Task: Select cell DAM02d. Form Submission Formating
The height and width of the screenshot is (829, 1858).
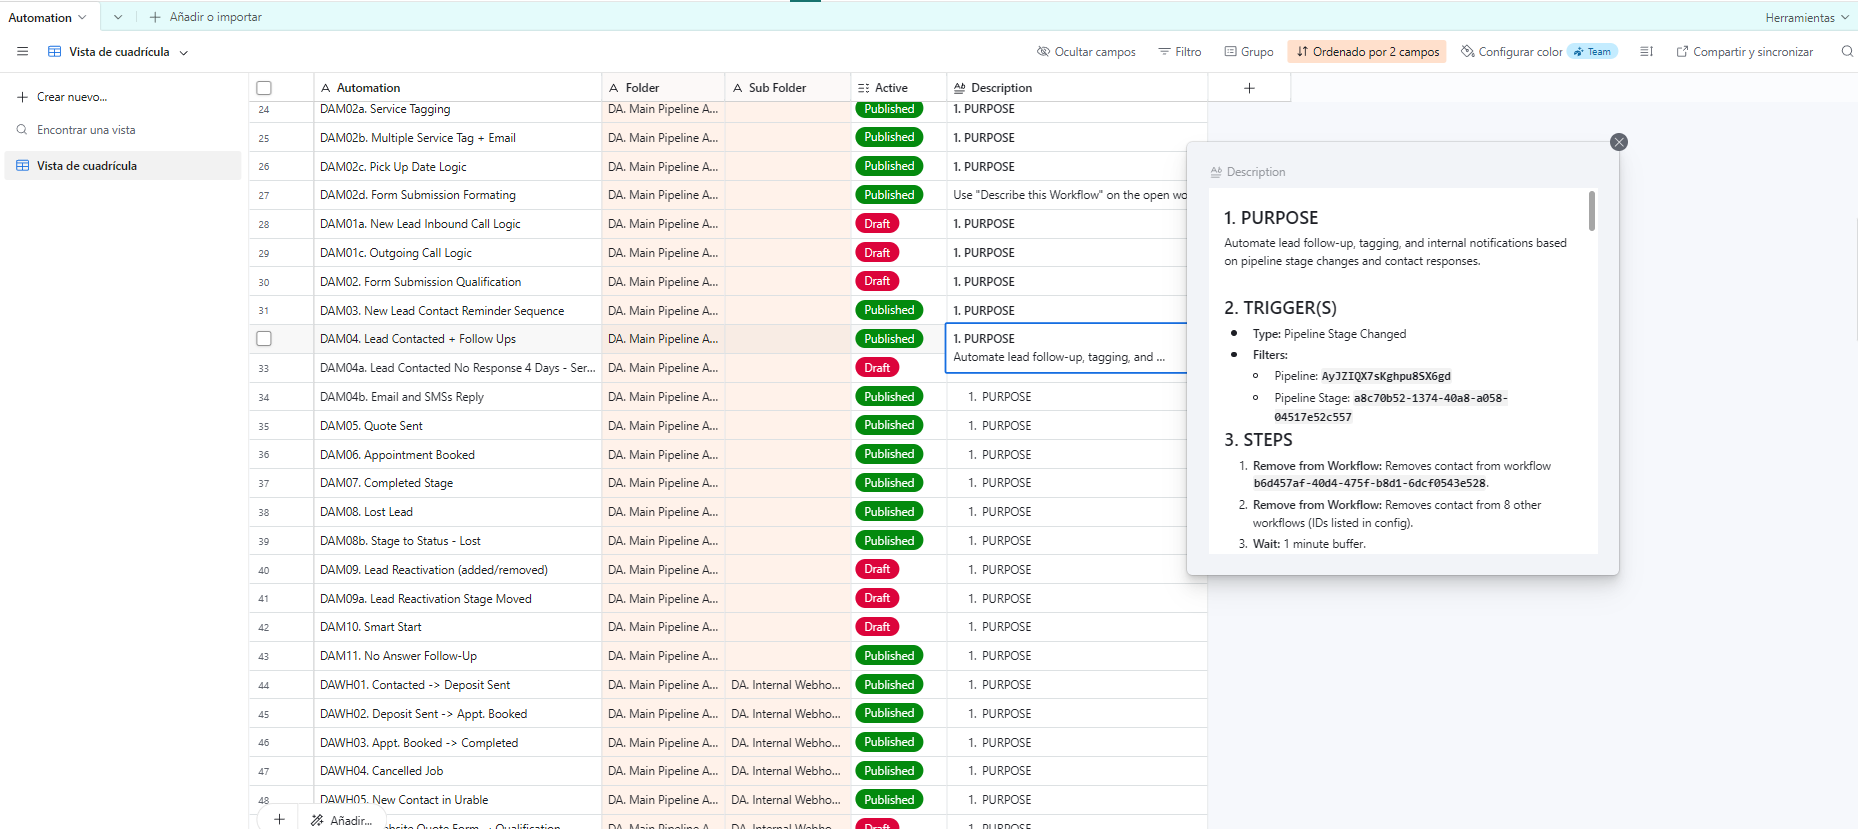Action: [457, 195]
